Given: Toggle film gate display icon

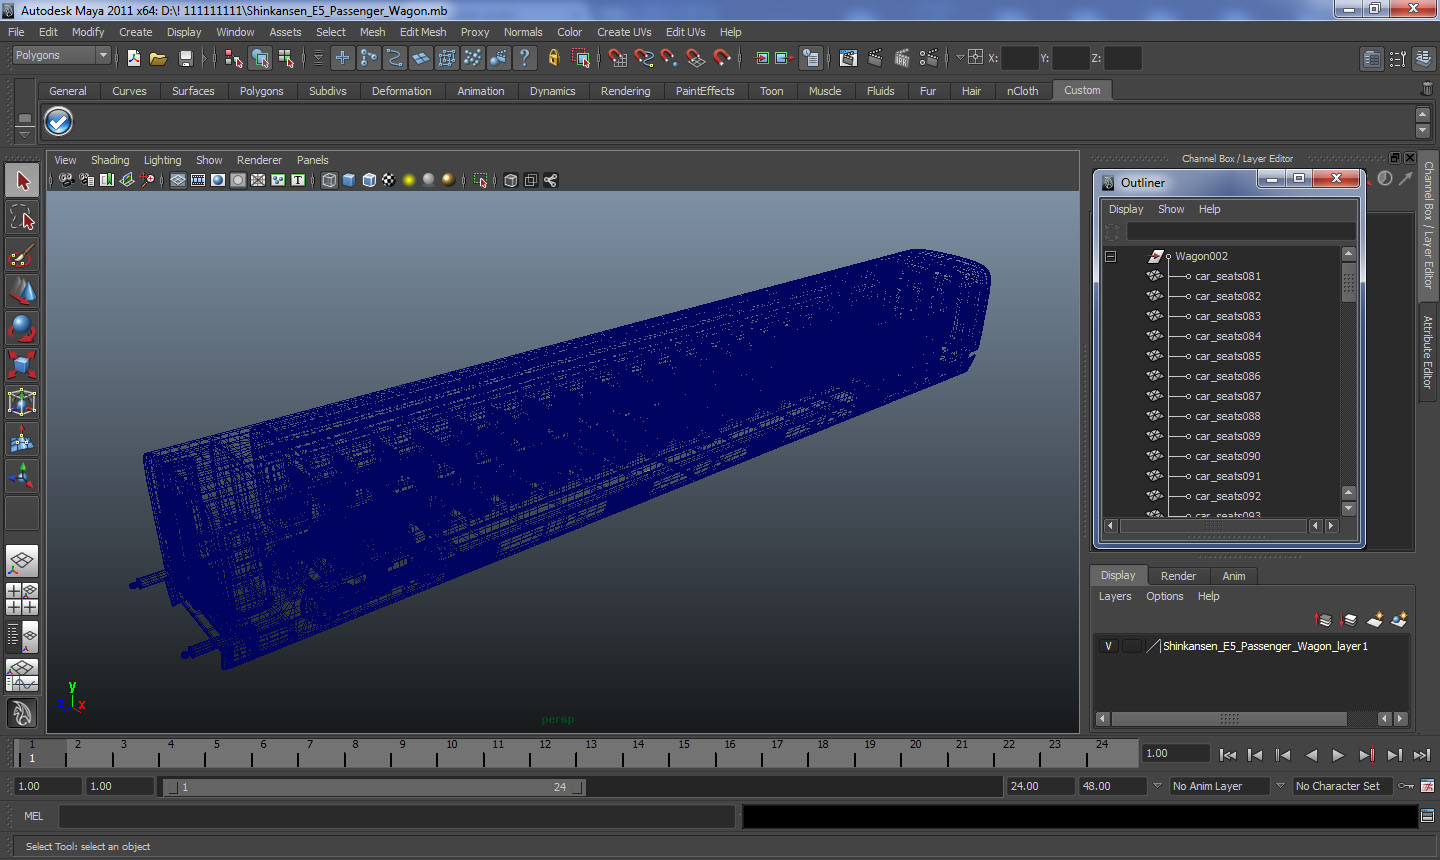Looking at the screenshot, I should point(198,180).
